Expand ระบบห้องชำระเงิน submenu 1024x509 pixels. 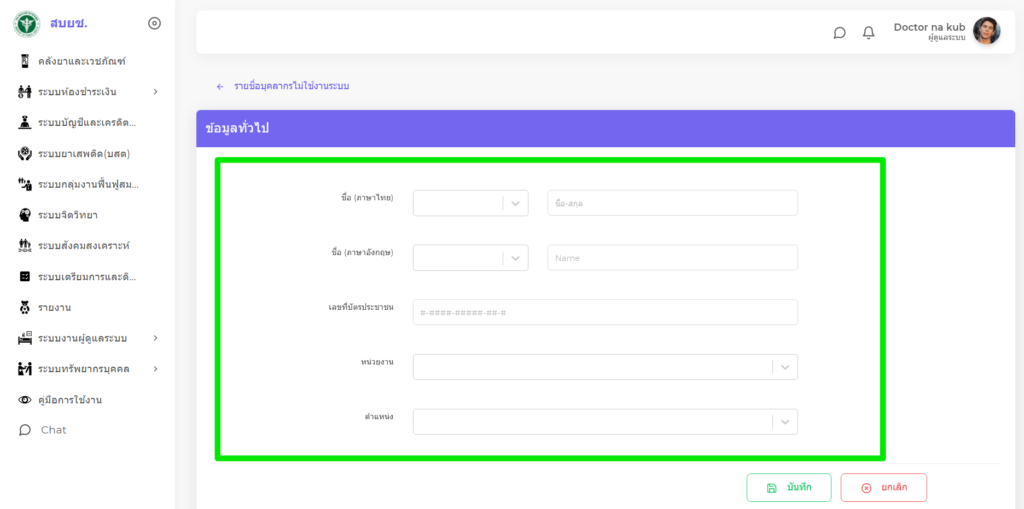tap(155, 92)
